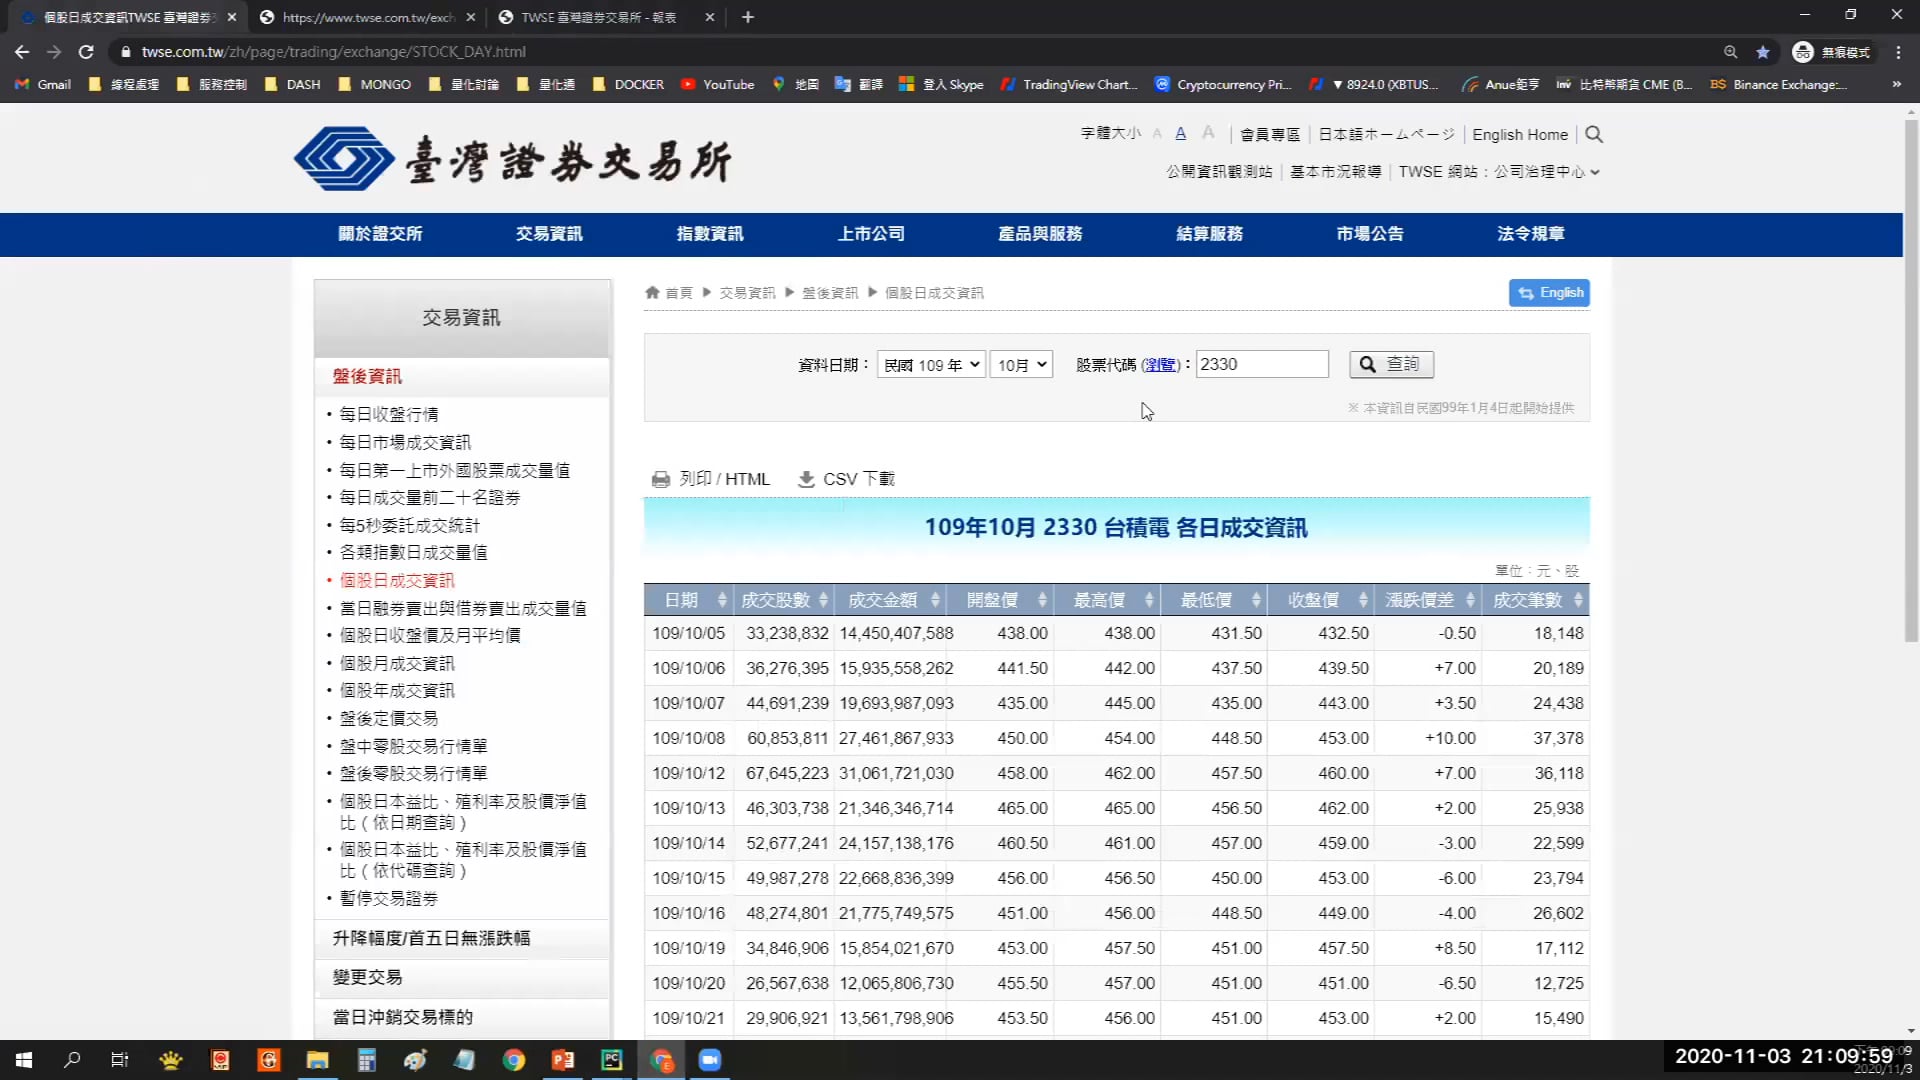The width and height of the screenshot is (1920, 1080).
Task: Open the 瀏覽 stock code browse link
Action: click(x=1161, y=364)
